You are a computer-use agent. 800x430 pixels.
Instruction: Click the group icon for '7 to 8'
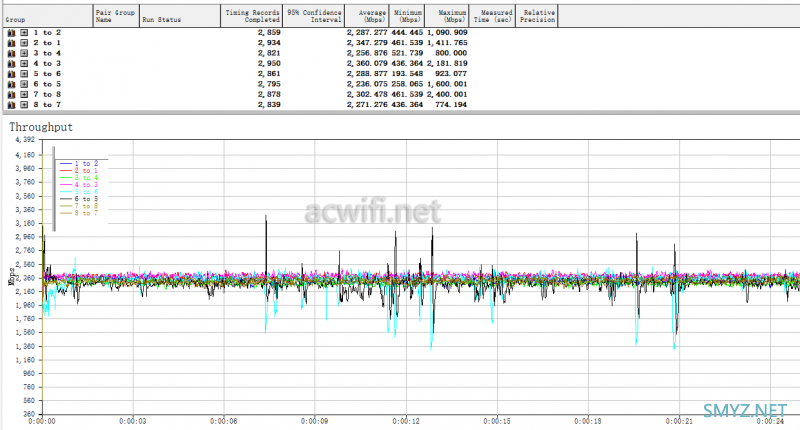(x=11, y=94)
